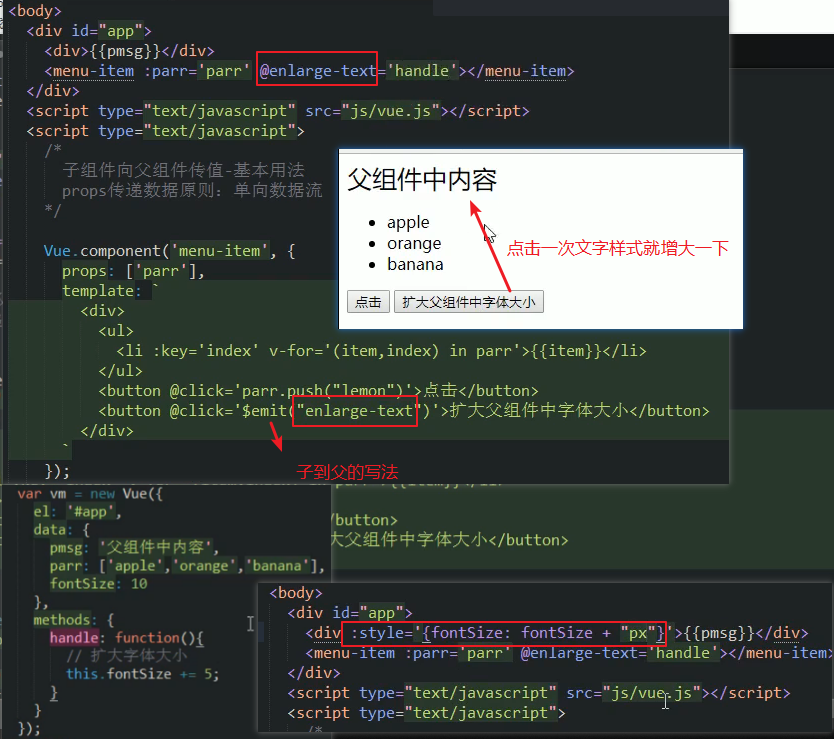
Task: Select the orange list item
Action: click(414, 243)
